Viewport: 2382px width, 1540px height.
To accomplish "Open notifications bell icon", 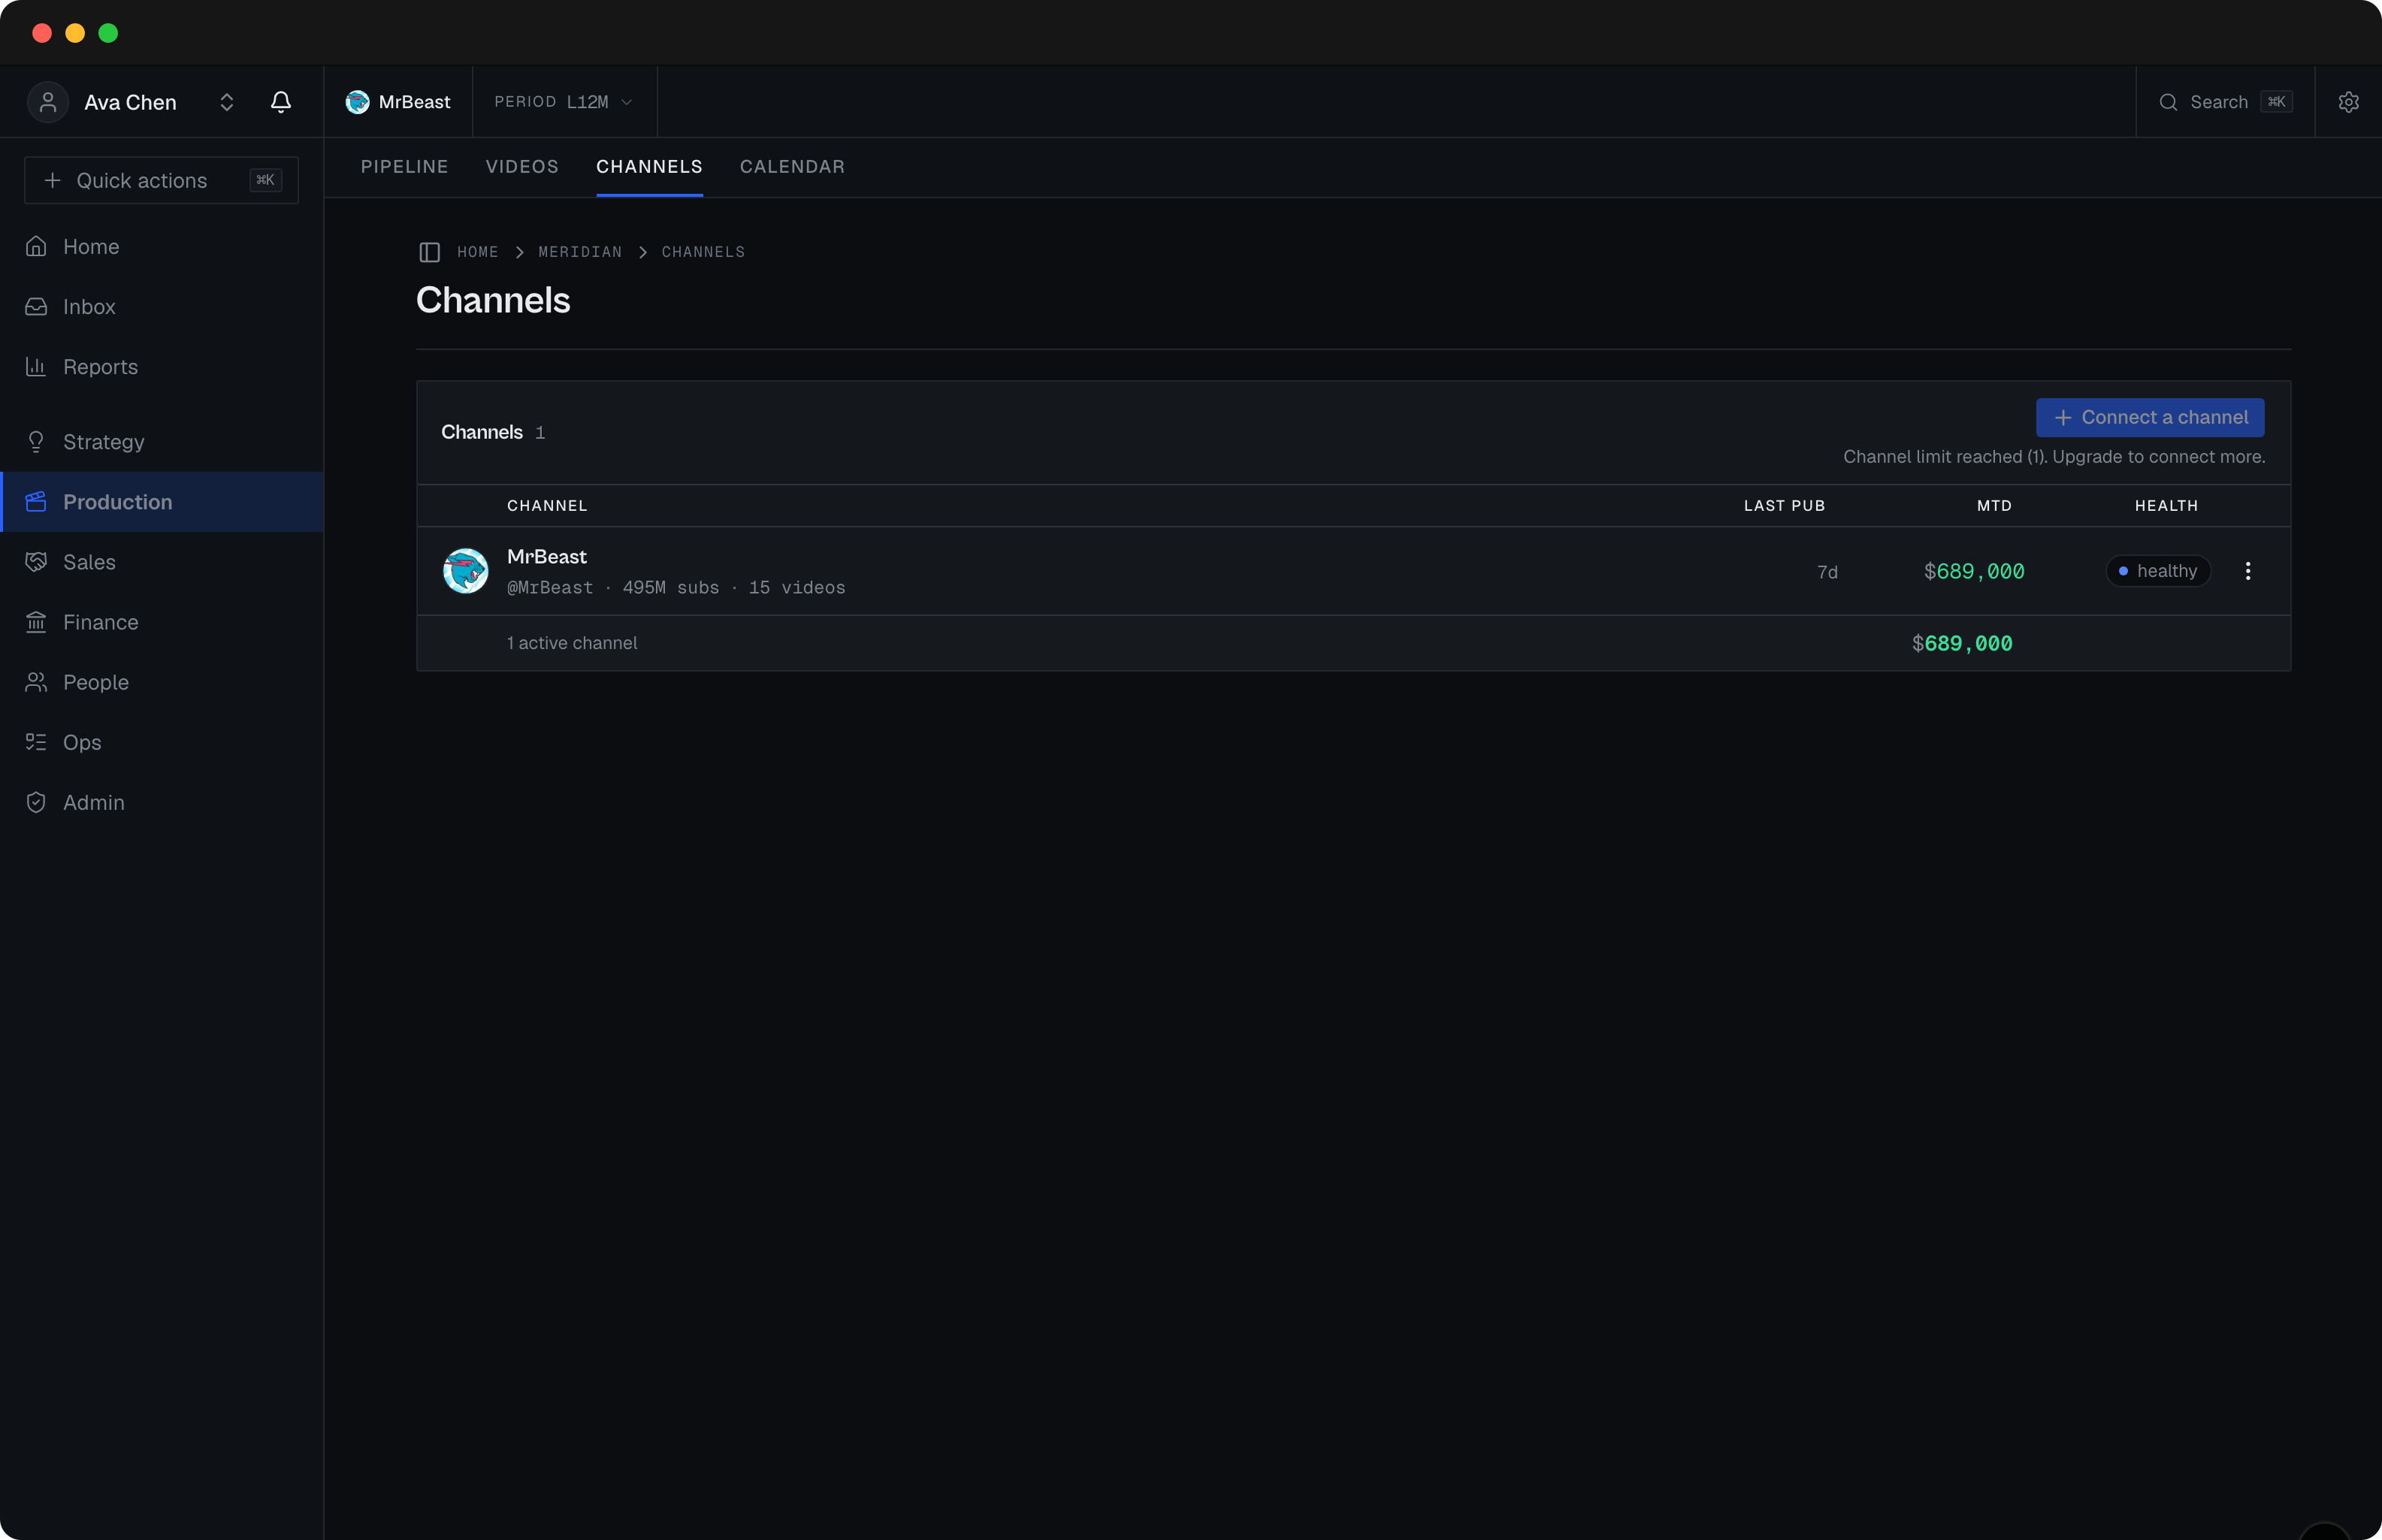I will pos(281,102).
